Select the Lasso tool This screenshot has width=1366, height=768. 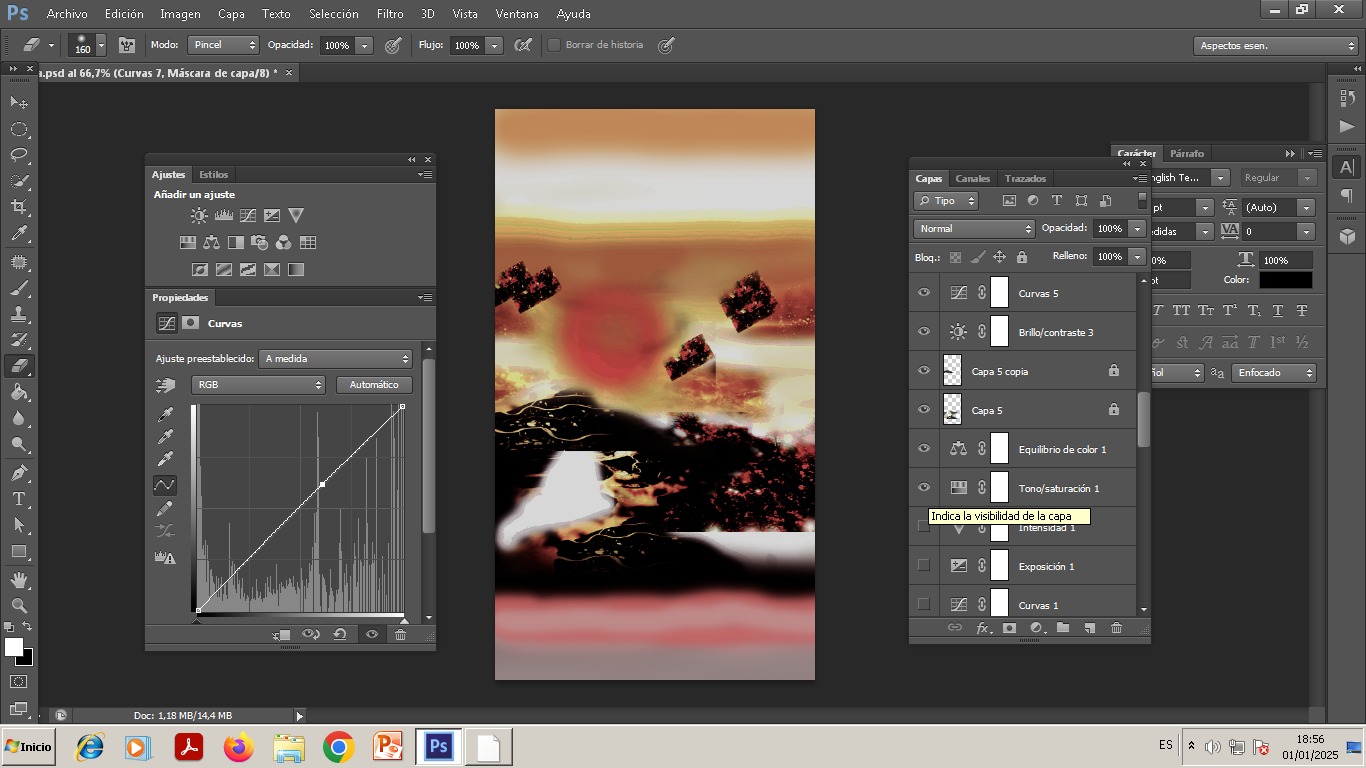click(19, 155)
